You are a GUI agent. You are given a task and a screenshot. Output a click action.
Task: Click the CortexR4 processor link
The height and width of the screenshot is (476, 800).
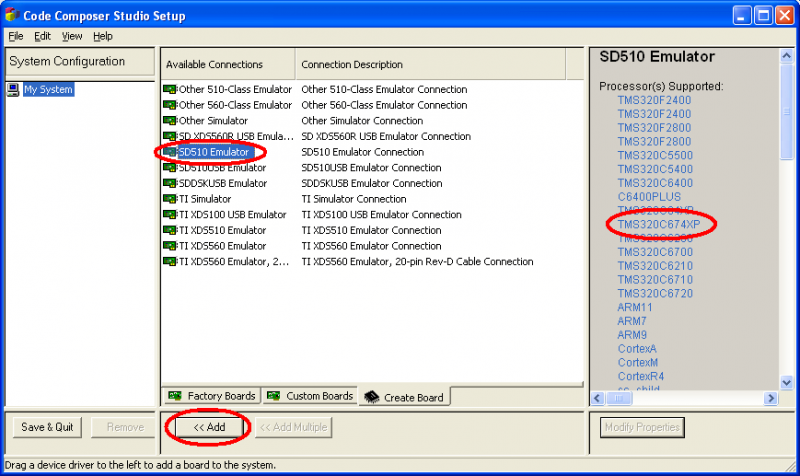pos(641,376)
